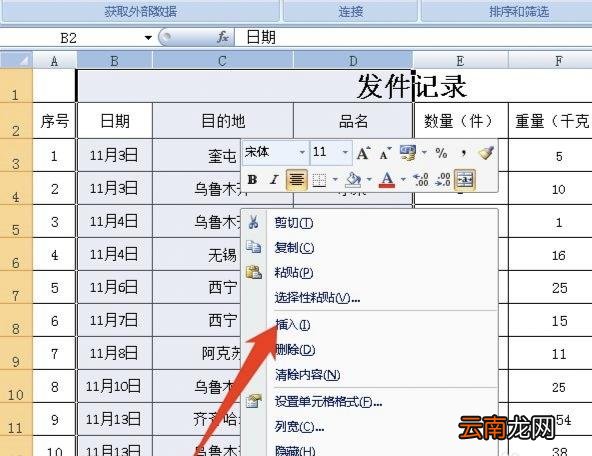
Task: Open the font size dropdown 11
Action: (x=345, y=153)
